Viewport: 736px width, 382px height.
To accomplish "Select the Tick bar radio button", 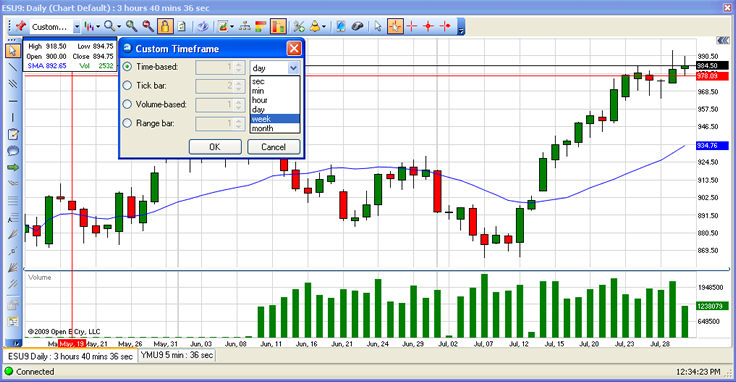I will click(127, 85).
